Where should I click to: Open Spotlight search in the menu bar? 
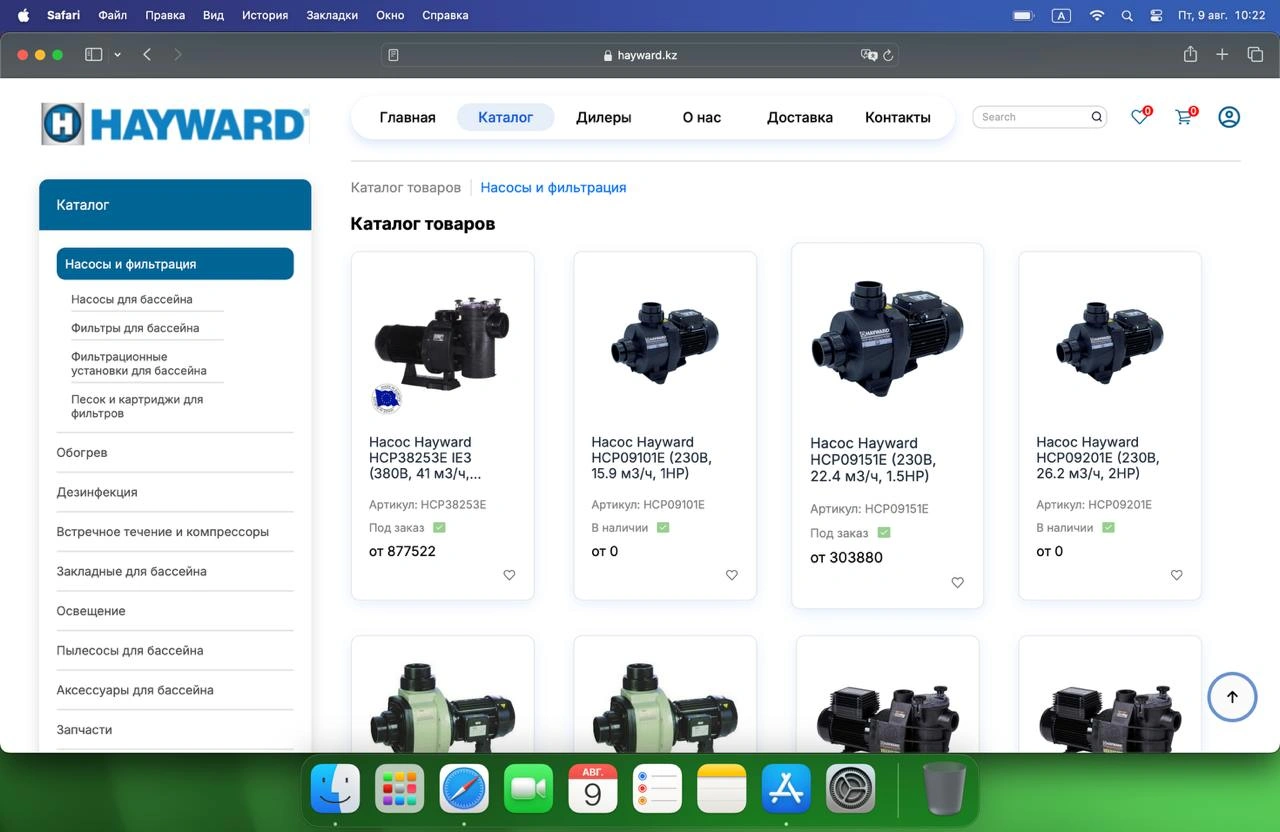1127,15
